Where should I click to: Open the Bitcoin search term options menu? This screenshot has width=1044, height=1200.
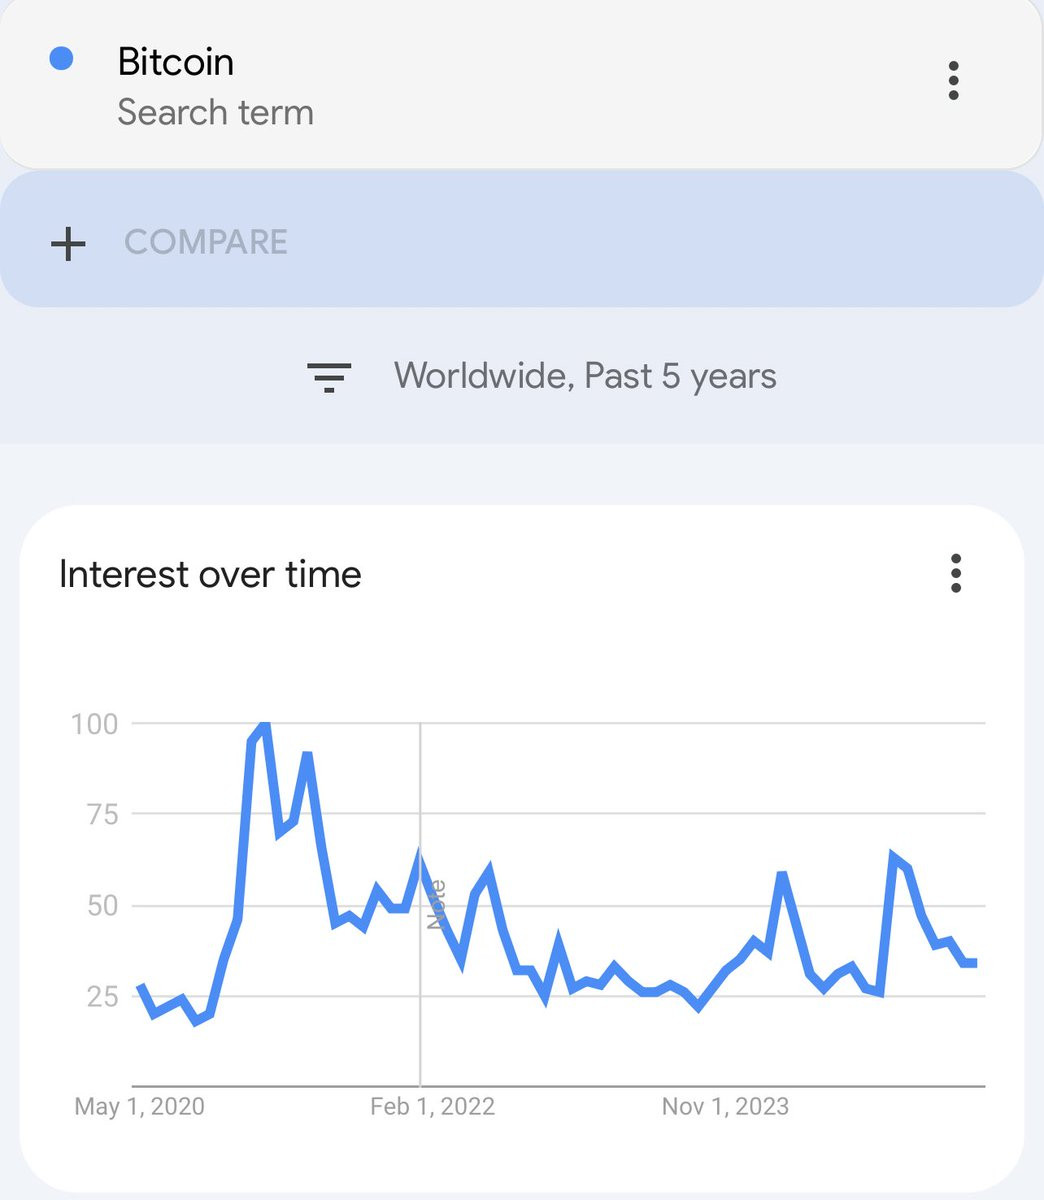(953, 81)
